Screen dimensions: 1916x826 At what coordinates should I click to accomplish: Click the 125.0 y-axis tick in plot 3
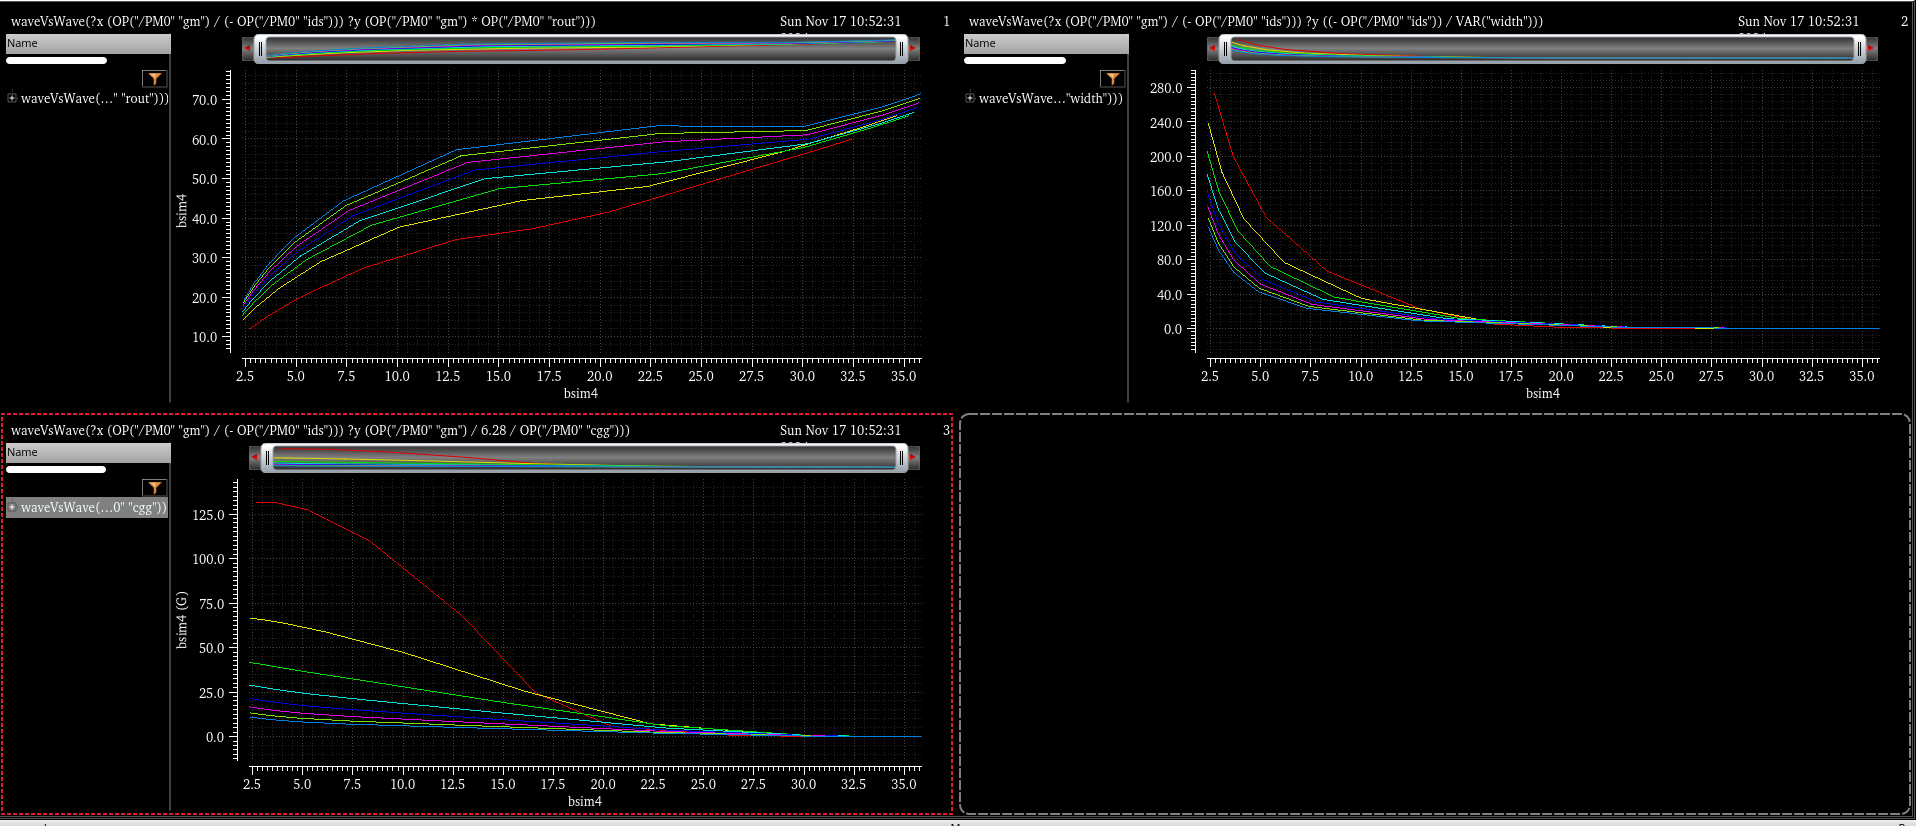pos(208,515)
